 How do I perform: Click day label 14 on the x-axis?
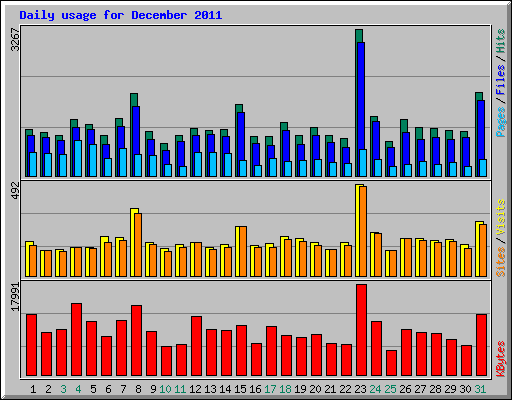(225, 389)
